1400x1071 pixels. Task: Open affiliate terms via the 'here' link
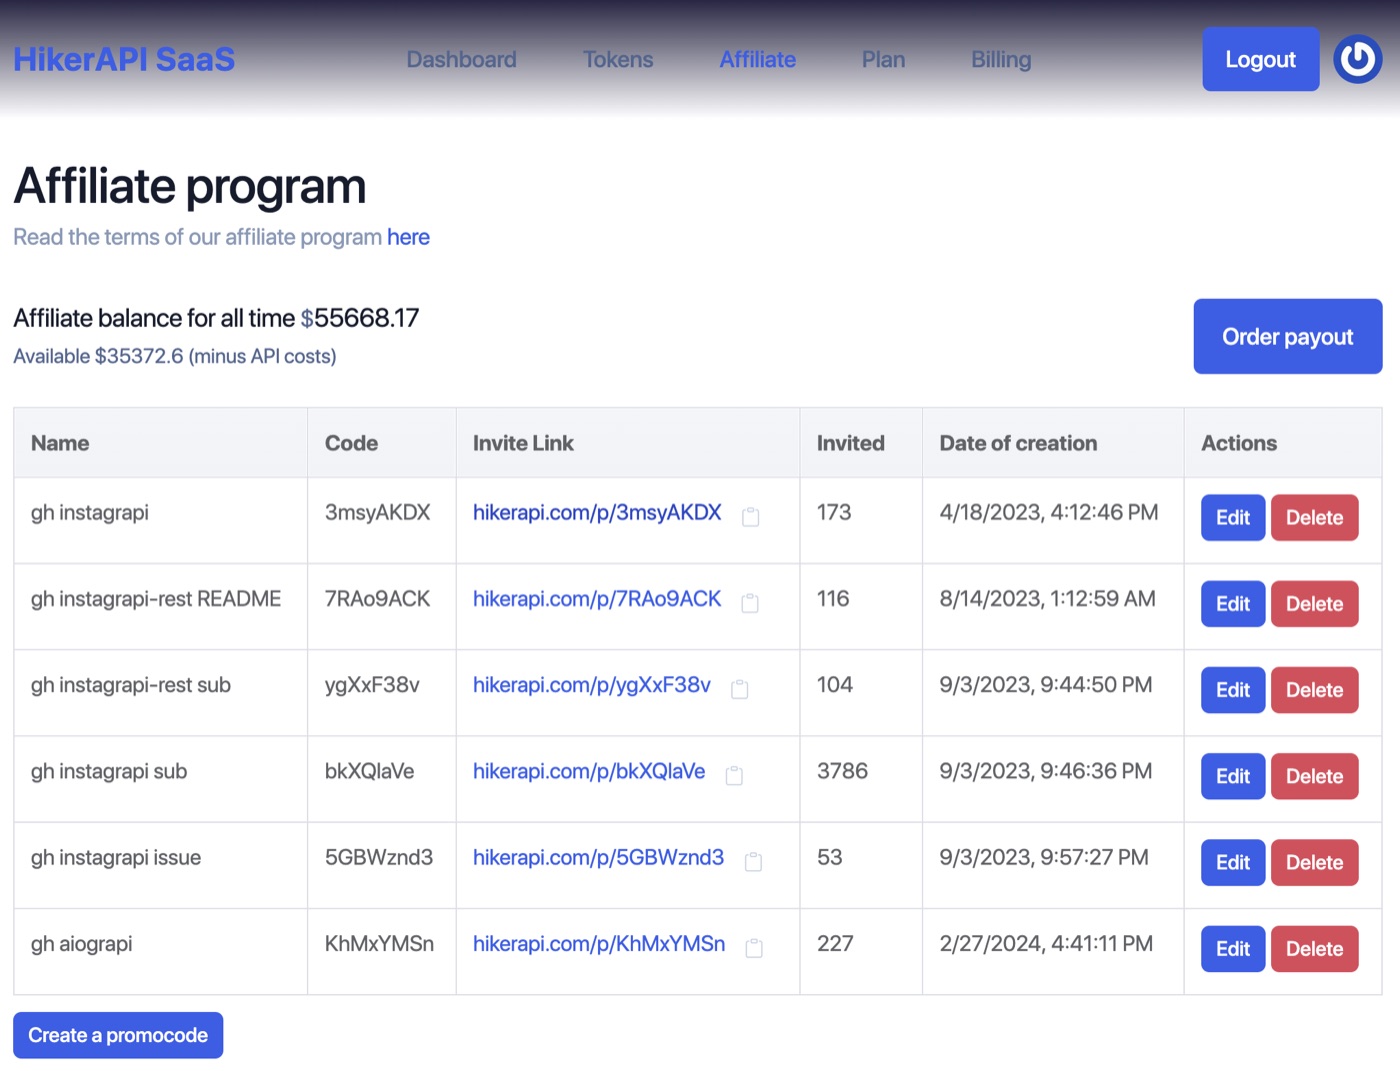tap(408, 237)
